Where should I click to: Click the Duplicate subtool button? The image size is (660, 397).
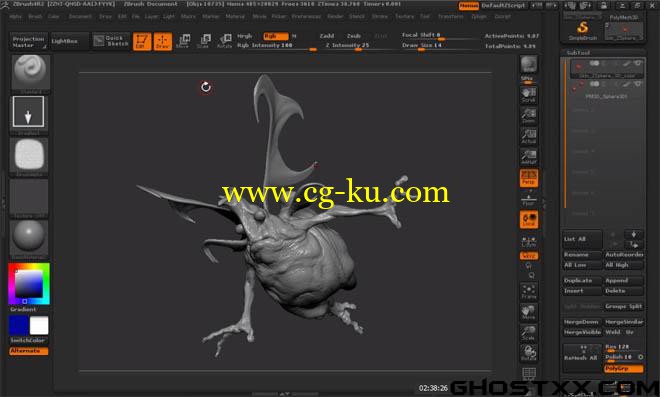pos(582,281)
